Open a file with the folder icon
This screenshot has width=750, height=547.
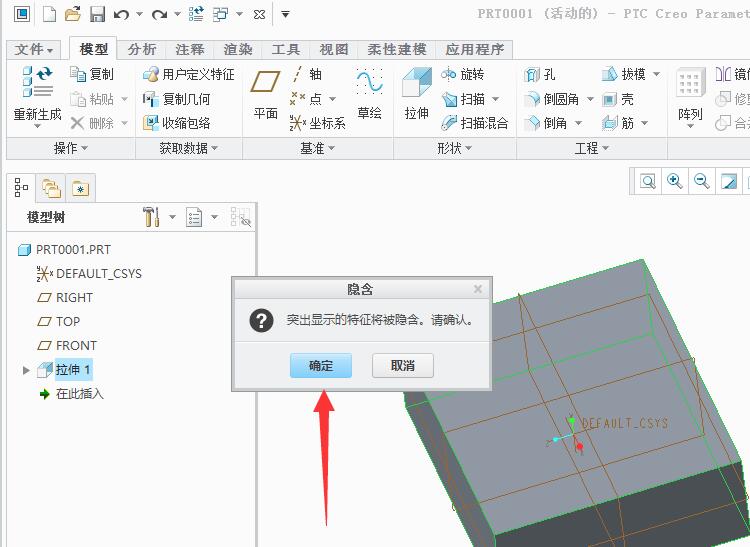73,14
